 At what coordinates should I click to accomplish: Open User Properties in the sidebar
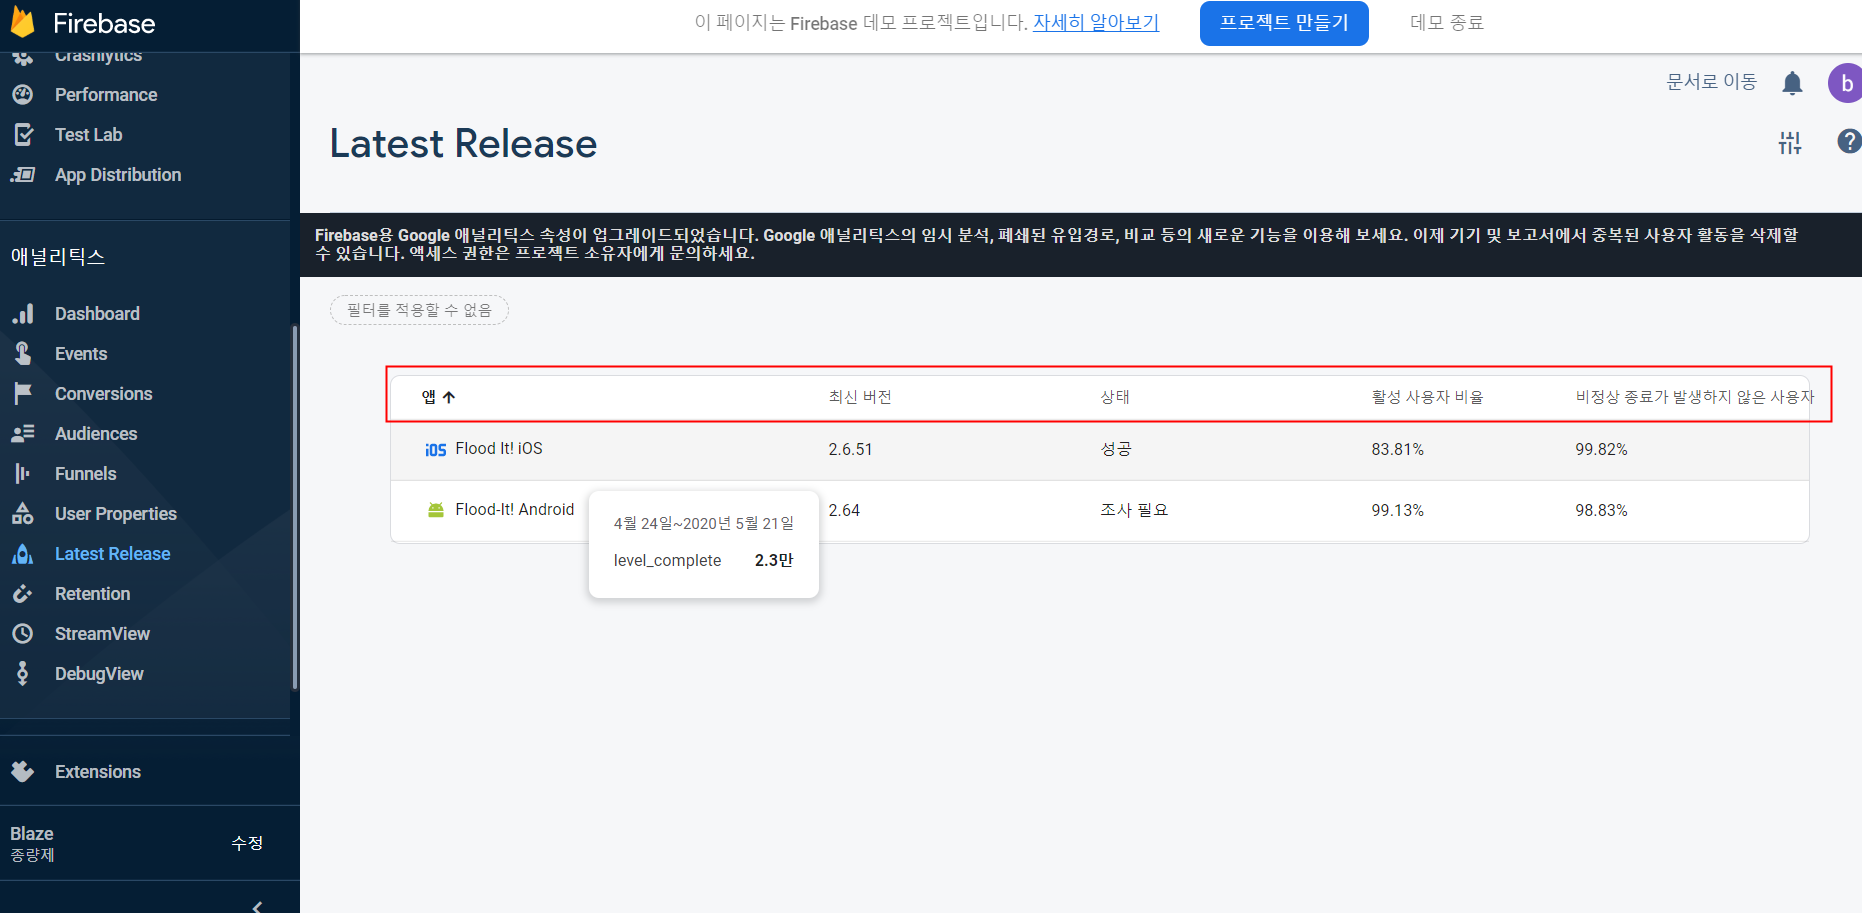pyautogui.click(x=116, y=514)
